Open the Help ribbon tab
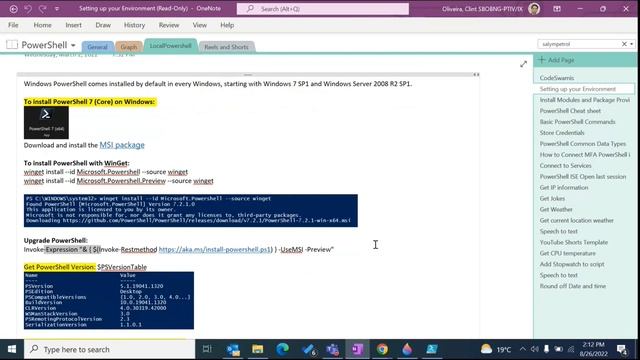The image size is (640, 360). click(x=227, y=25)
